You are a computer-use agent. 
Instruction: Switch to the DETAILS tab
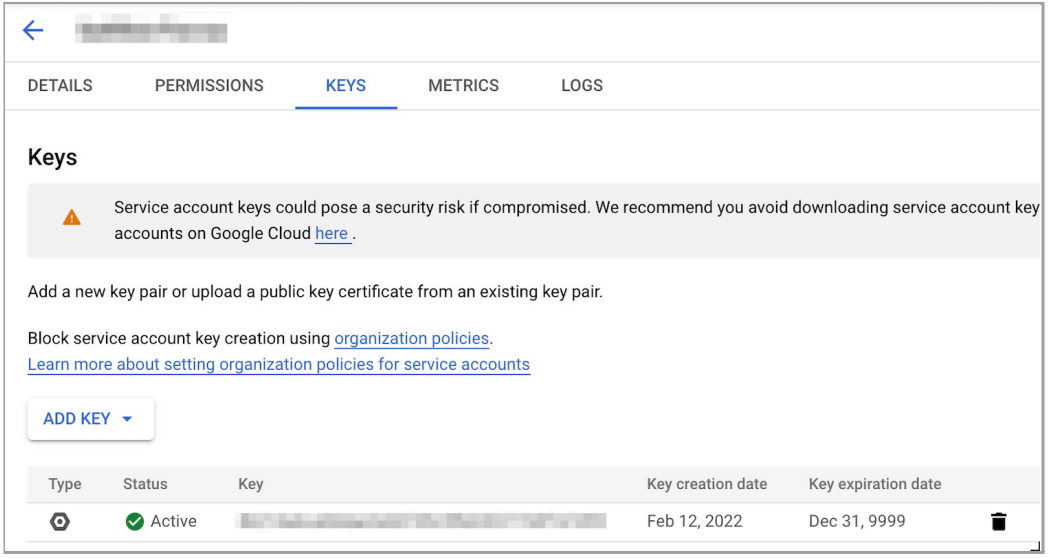[60, 85]
